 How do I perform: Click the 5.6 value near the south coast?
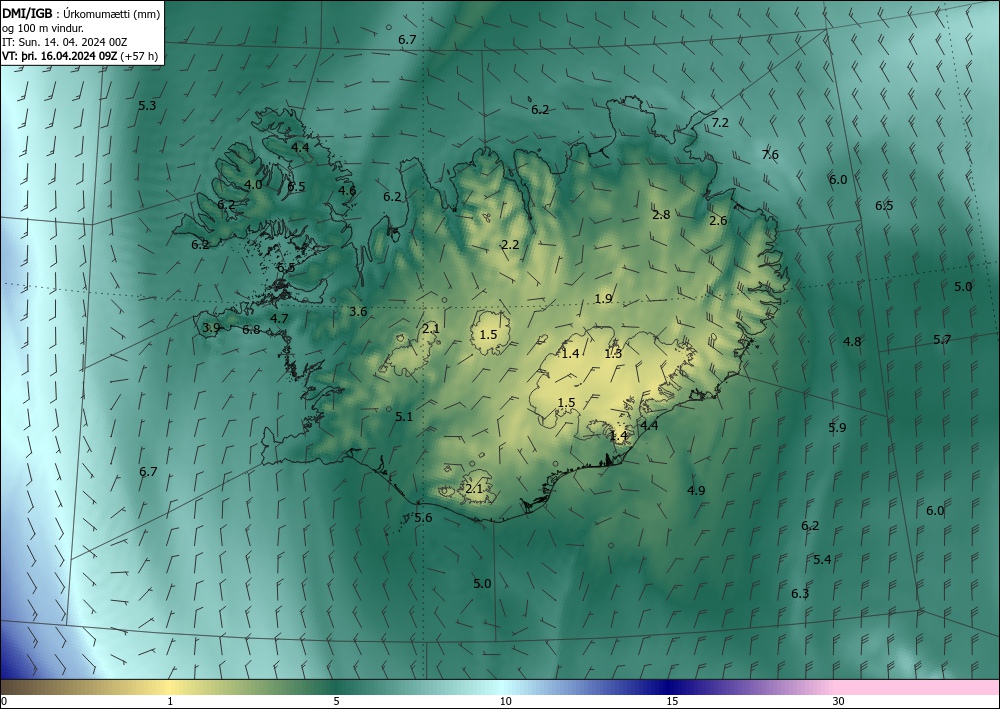point(423,518)
